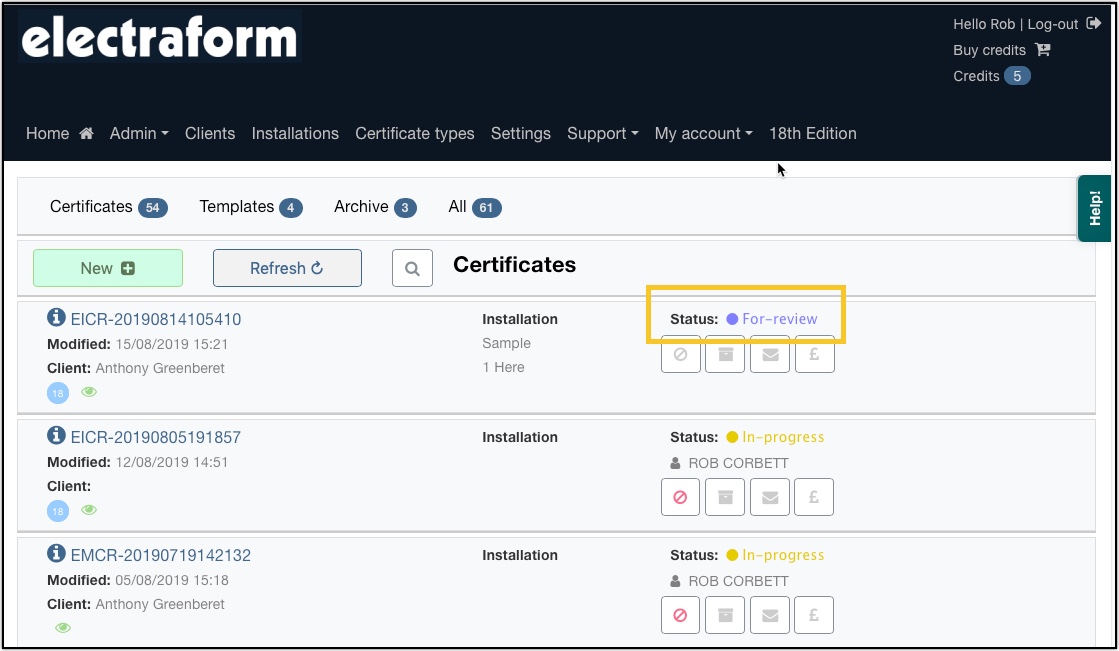Image resolution: width=1119 pixels, height=651 pixels.
Task: Click the Home house icon
Action: 86,133
